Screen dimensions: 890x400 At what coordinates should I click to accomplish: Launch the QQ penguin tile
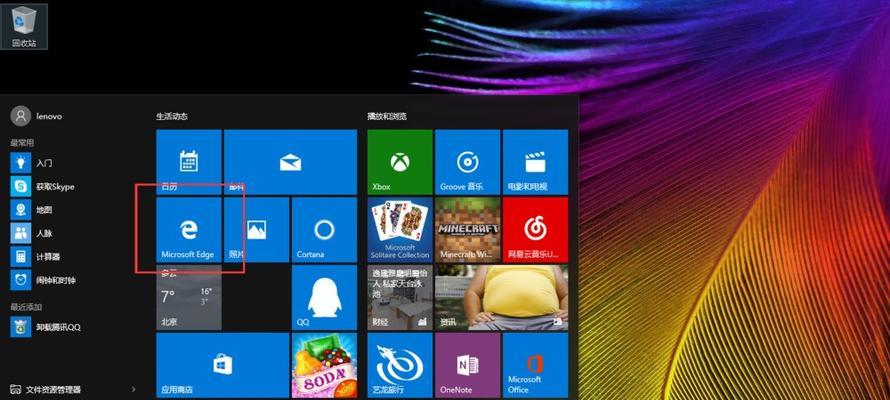324,297
